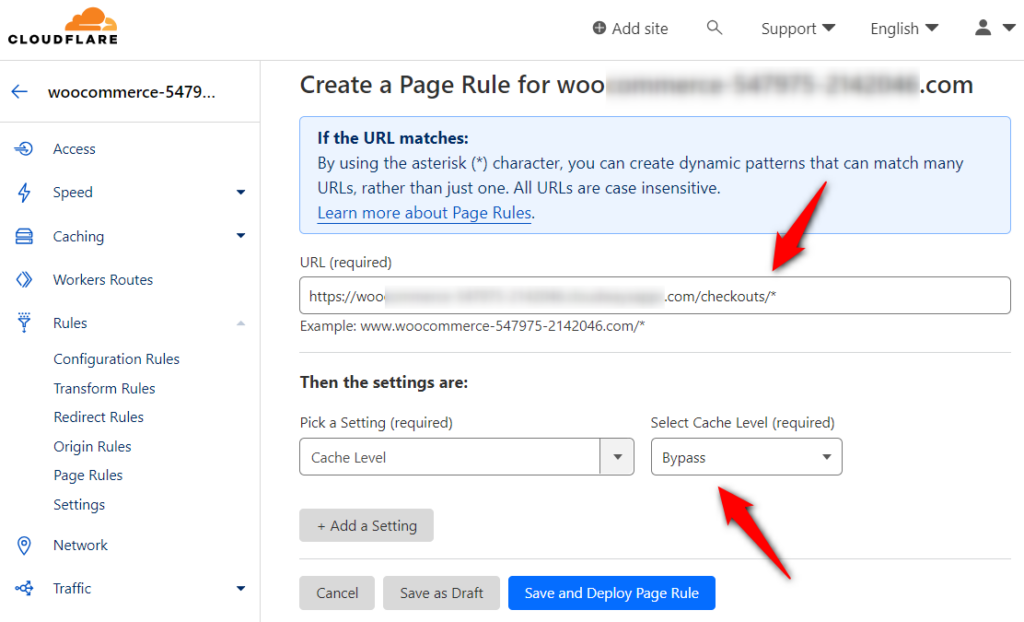This screenshot has height=622, width=1024.
Task: Click Save and Deploy Page Rule
Action: pyautogui.click(x=611, y=592)
